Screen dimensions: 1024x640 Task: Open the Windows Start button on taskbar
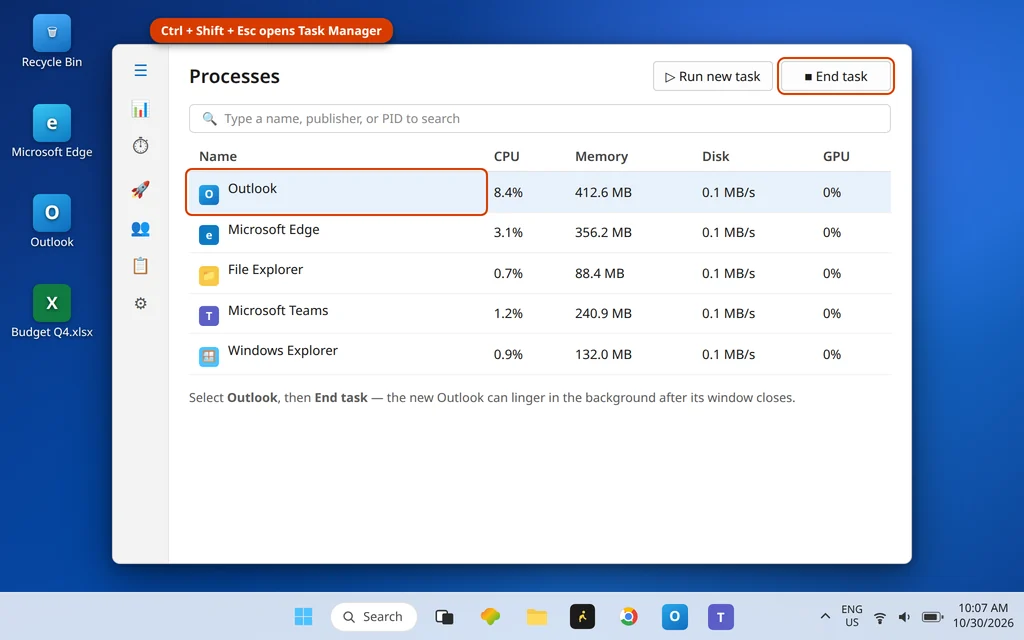[303, 616]
